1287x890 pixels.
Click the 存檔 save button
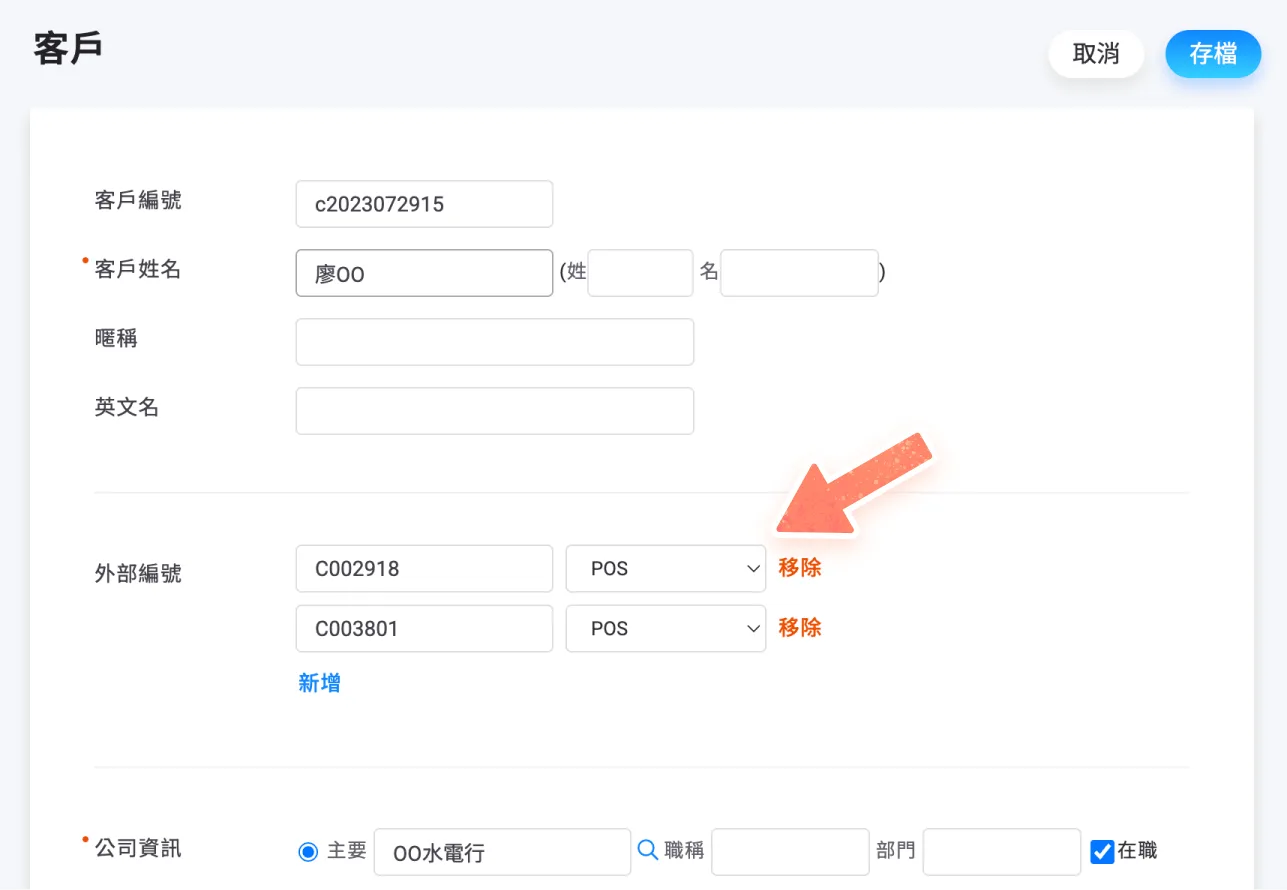tap(1213, 54)
